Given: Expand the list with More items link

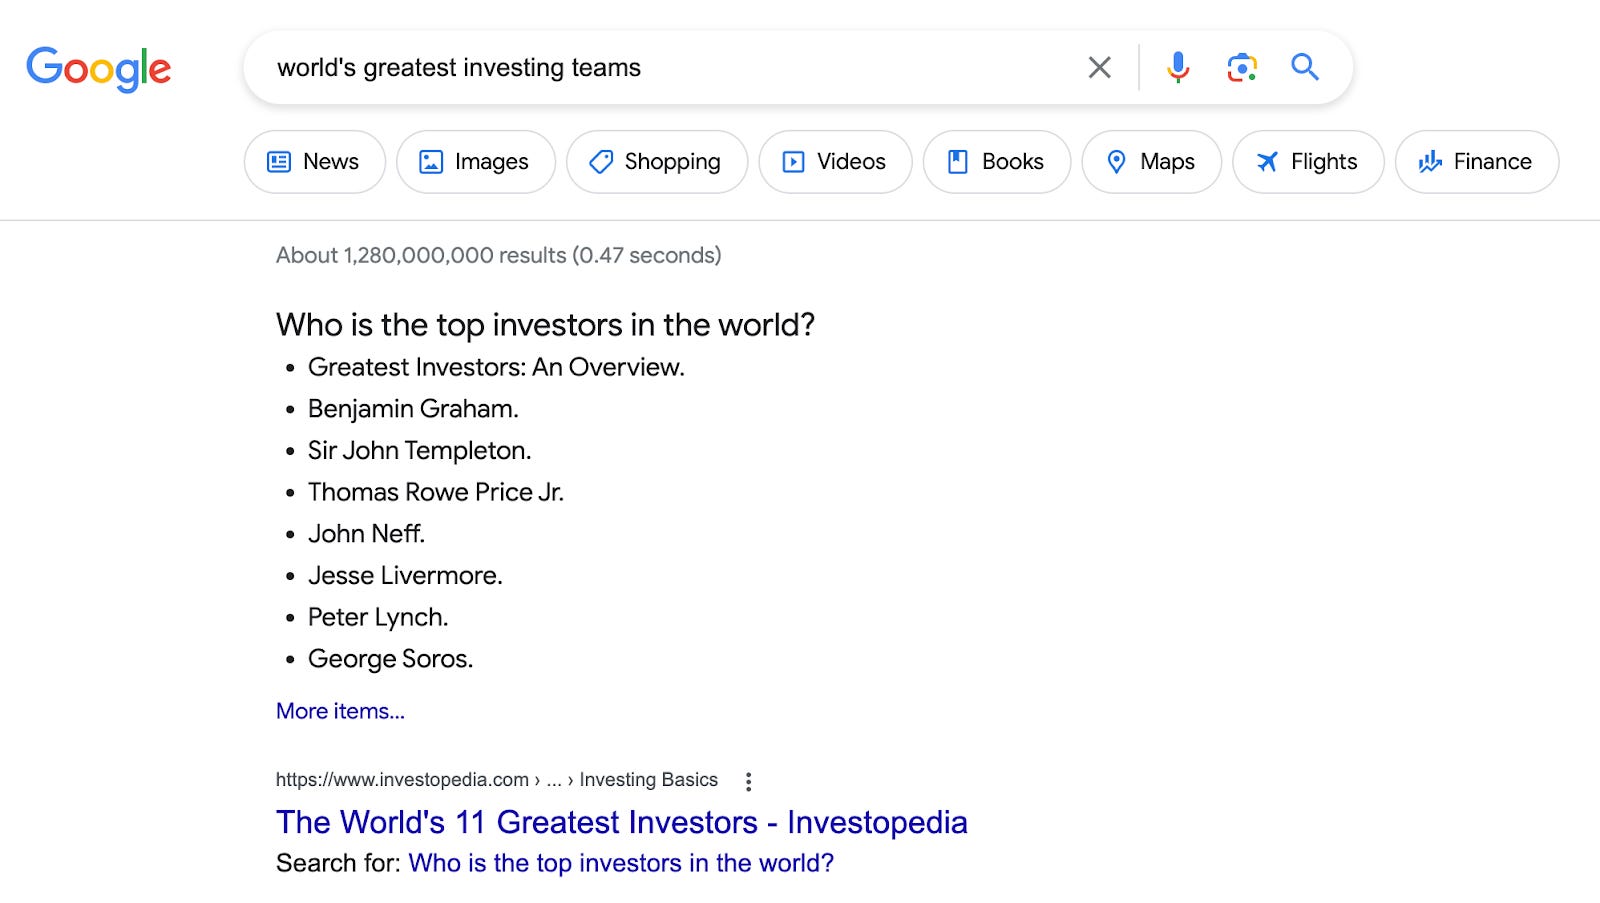Looking at the screenshot, I should pos(340,711).
